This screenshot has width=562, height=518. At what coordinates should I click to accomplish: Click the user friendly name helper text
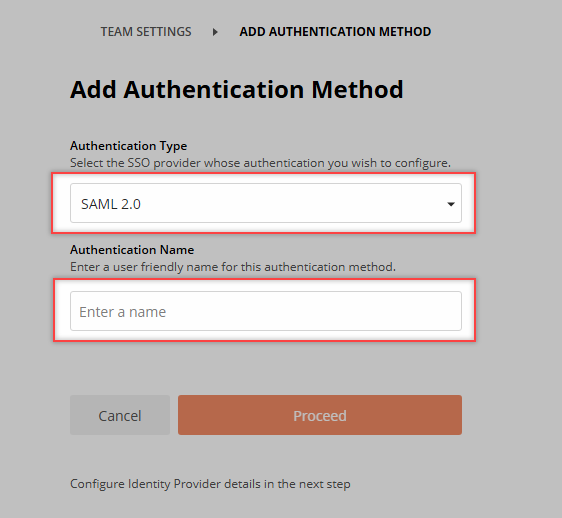click(x=233, y=267)
